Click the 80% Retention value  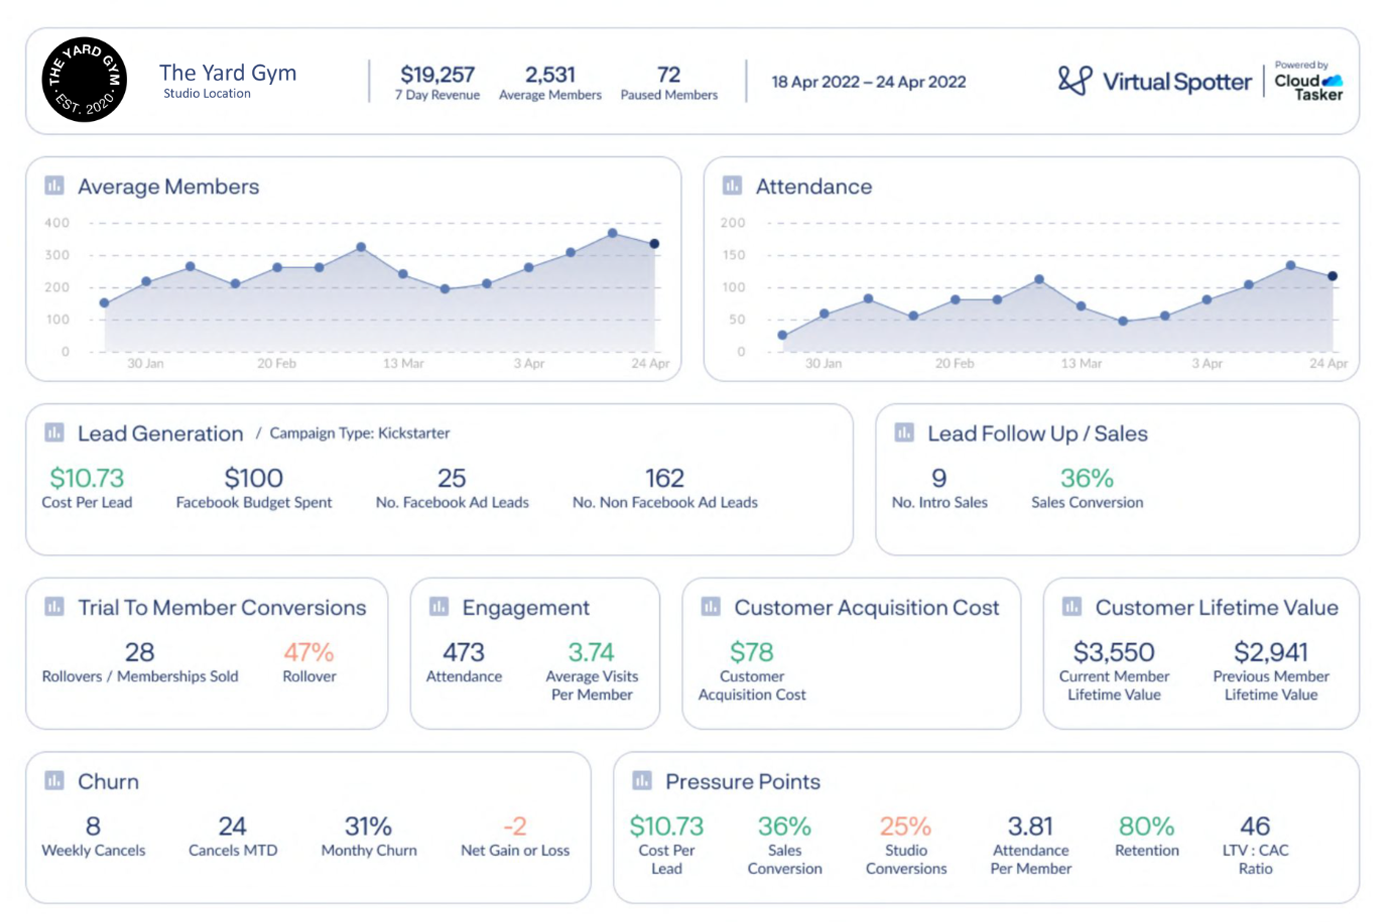click(x=1146, y=827)
